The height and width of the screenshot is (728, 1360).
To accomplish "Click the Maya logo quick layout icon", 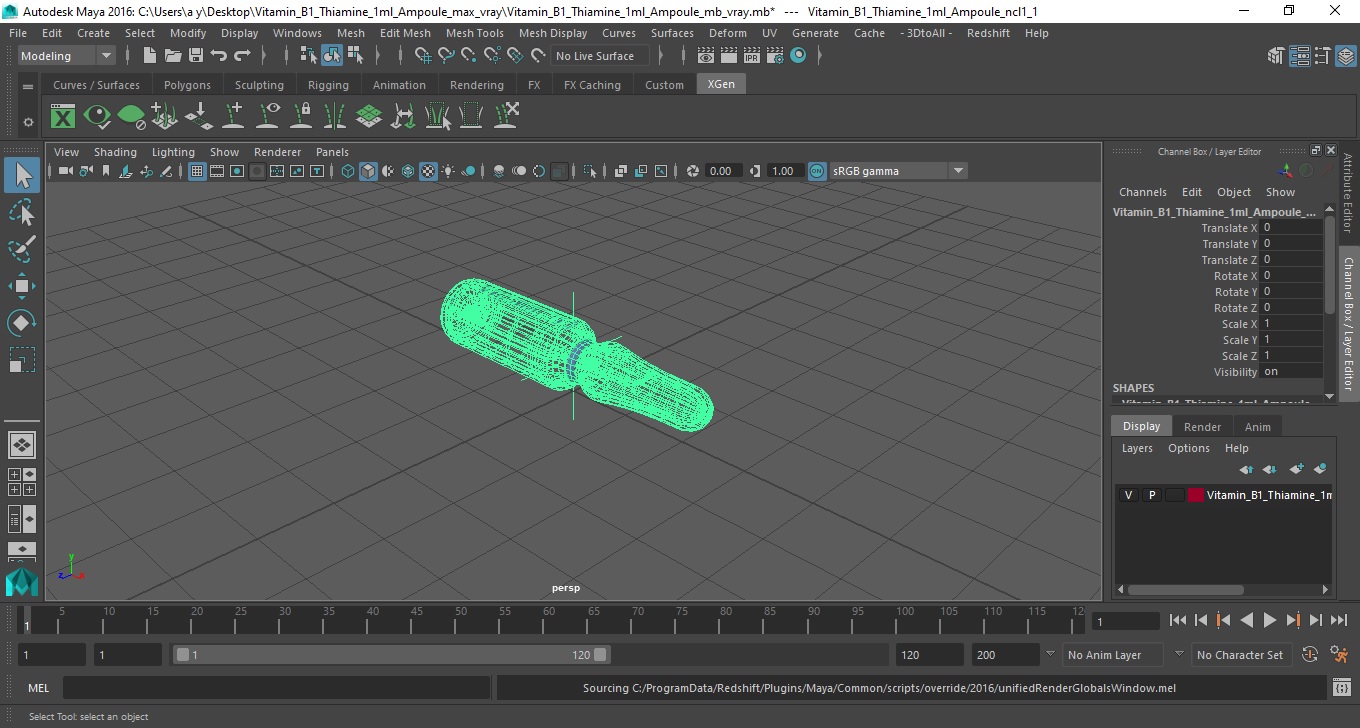I will tap(22, 581).
